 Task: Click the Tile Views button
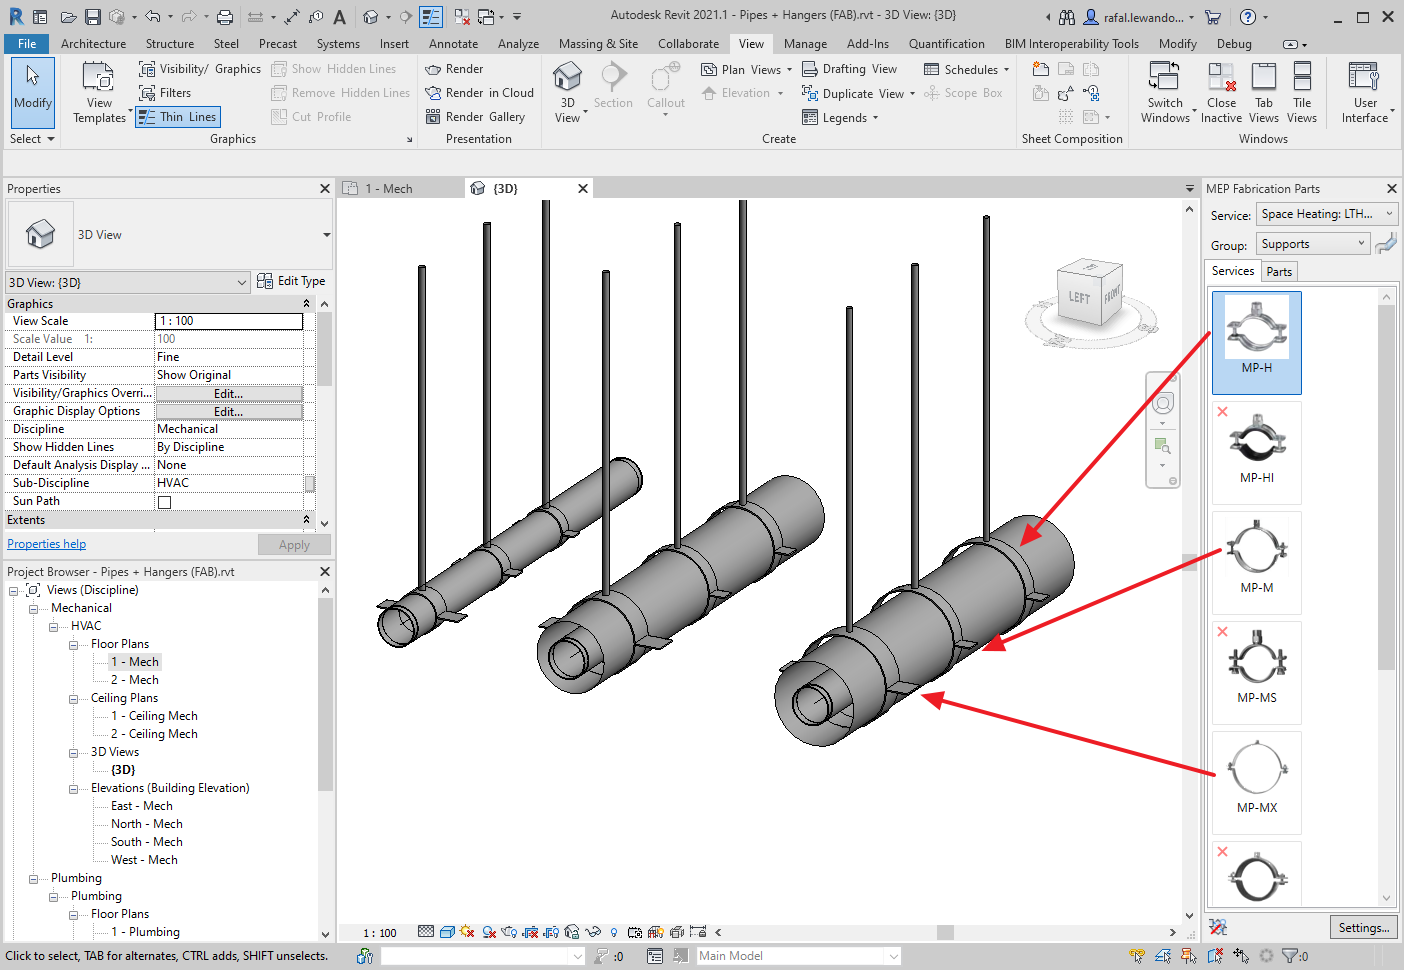(x=1302, y=92)
